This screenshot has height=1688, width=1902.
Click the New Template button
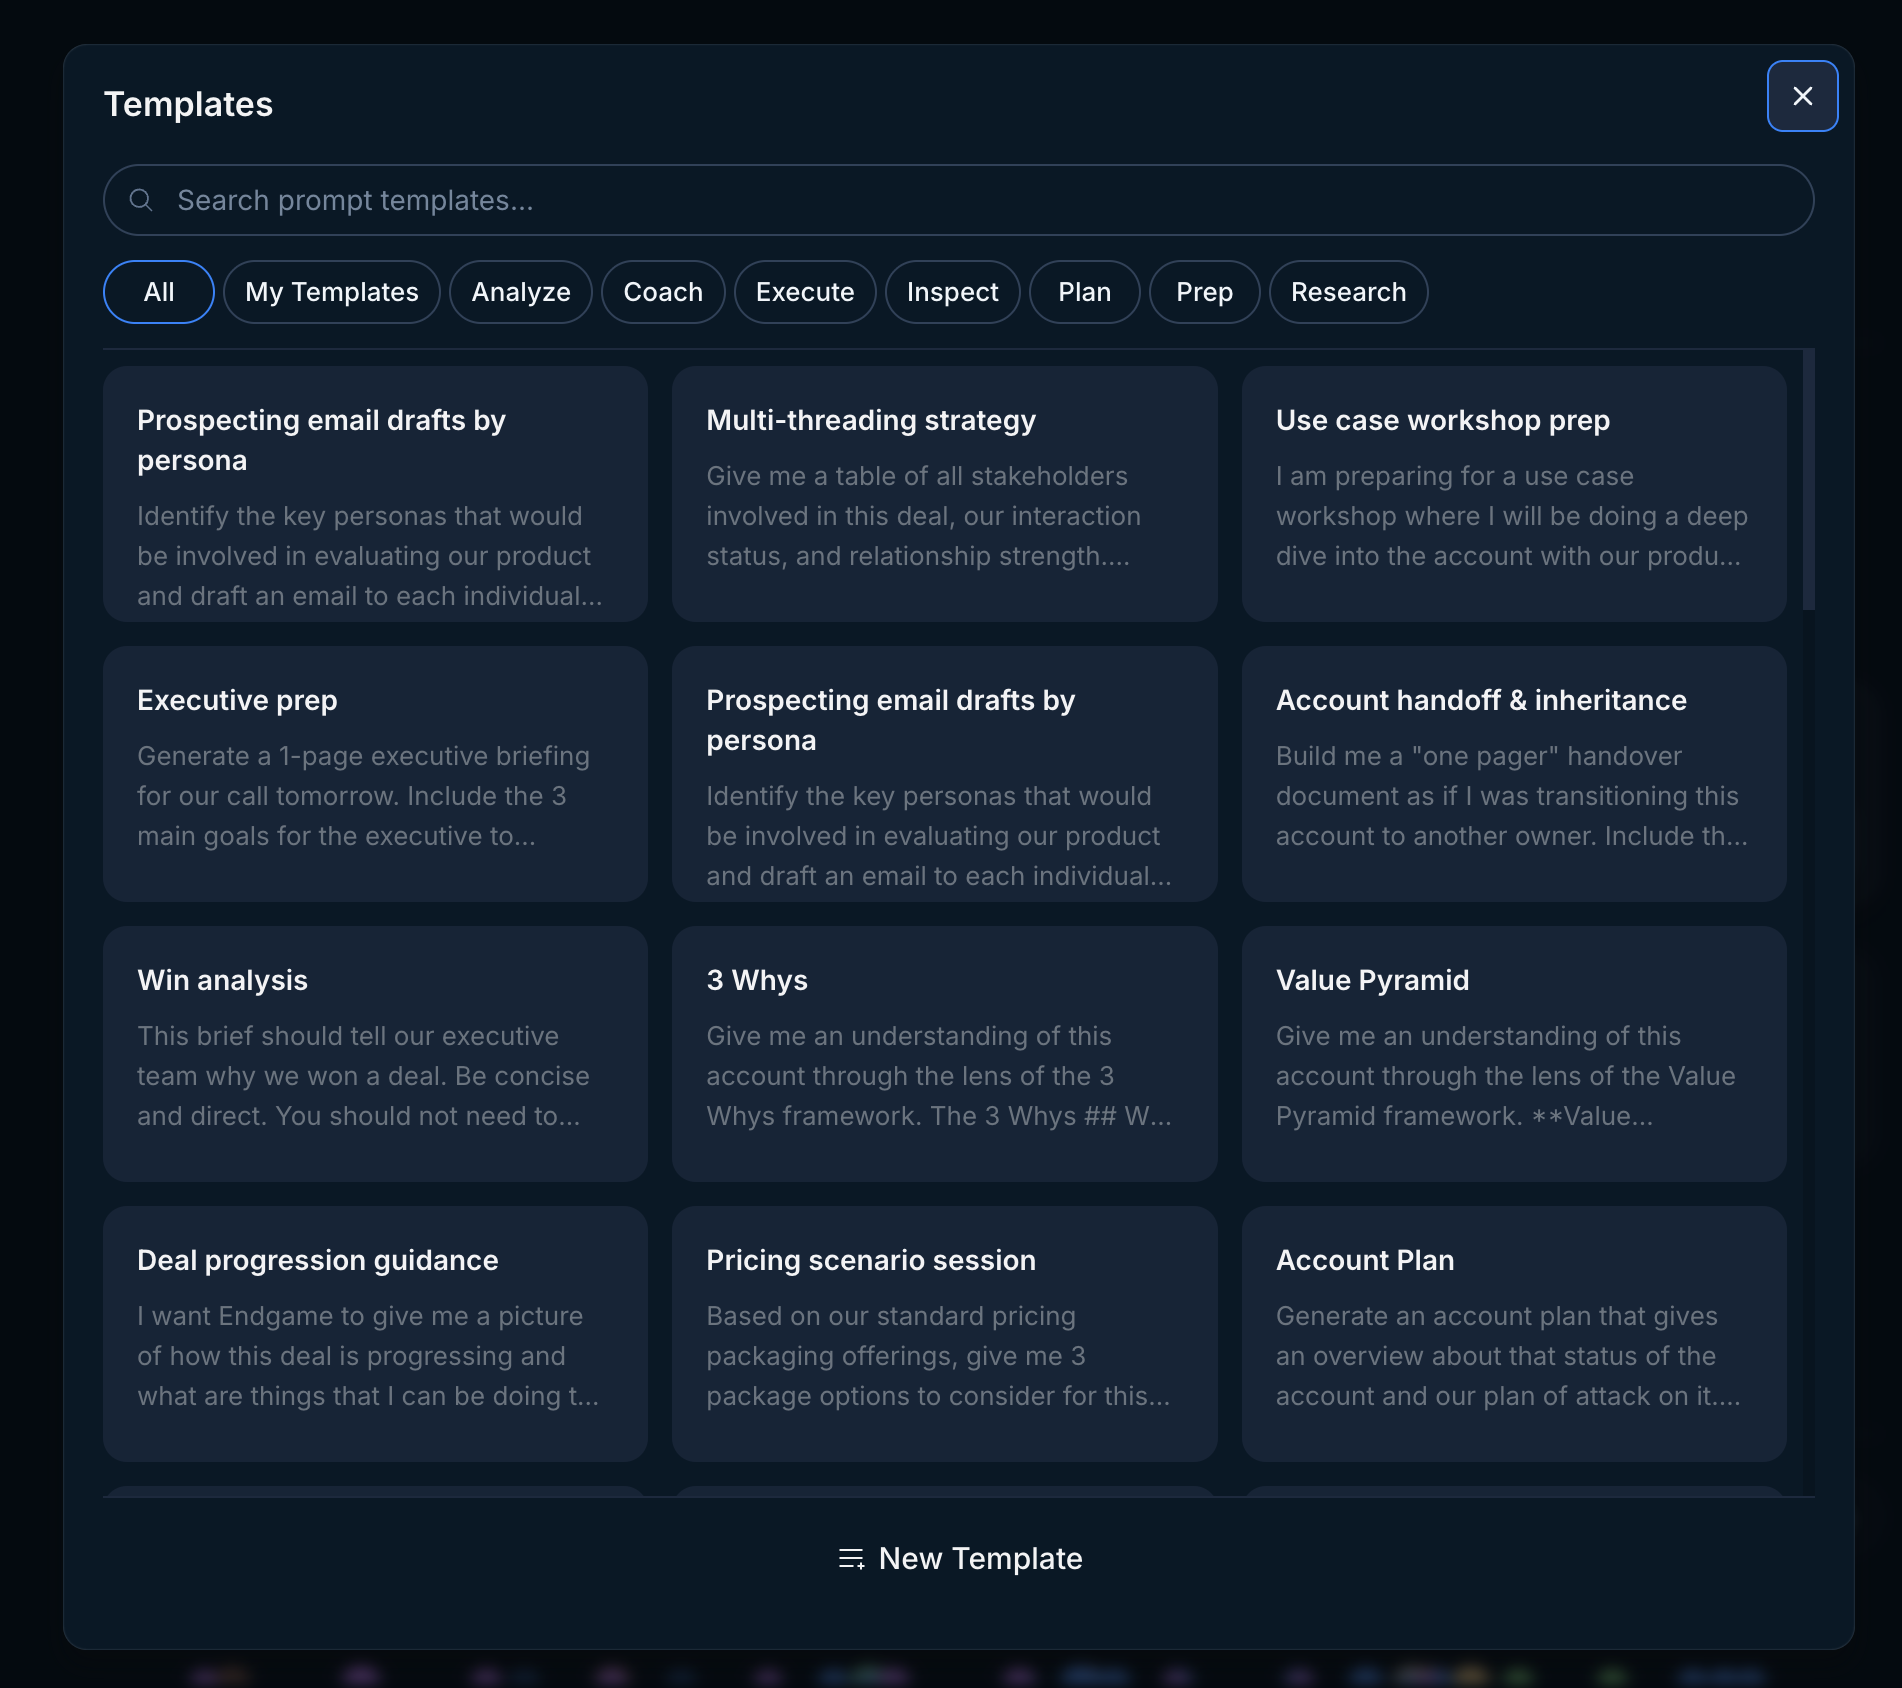960,1558
